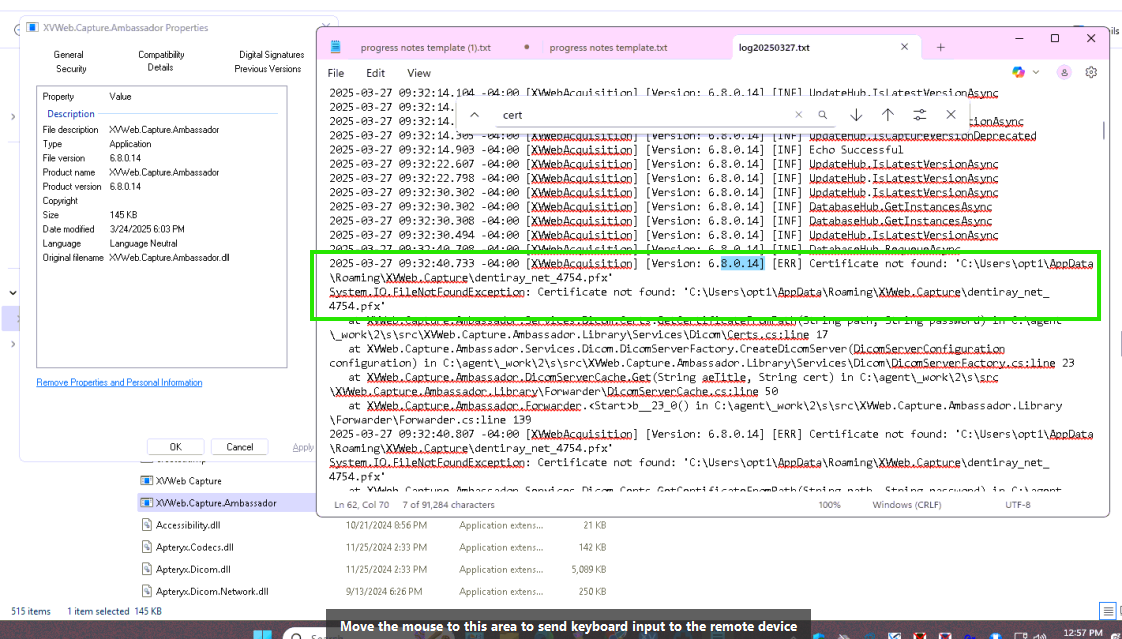This screenshot has width=1122, height=639.
Task: Click the XVWeb.Capture.Ambassador application icon
Action: pos(146,503)
